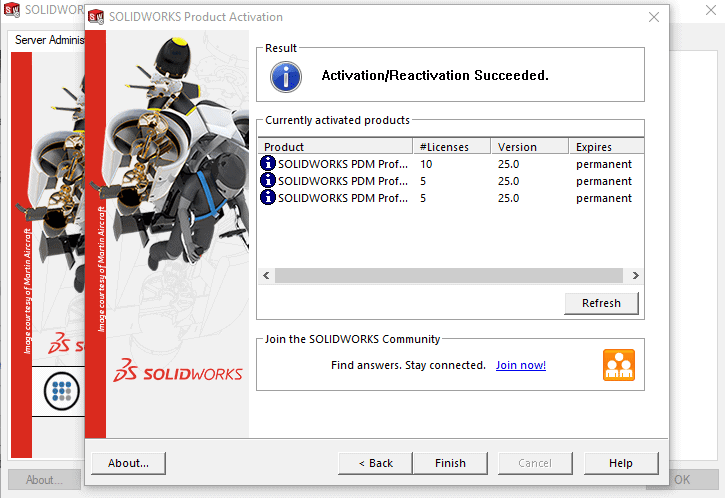The width and height of the screenshot is (725, 498).
Task: Click Finish to complete activation
Action: click(450, 463)
